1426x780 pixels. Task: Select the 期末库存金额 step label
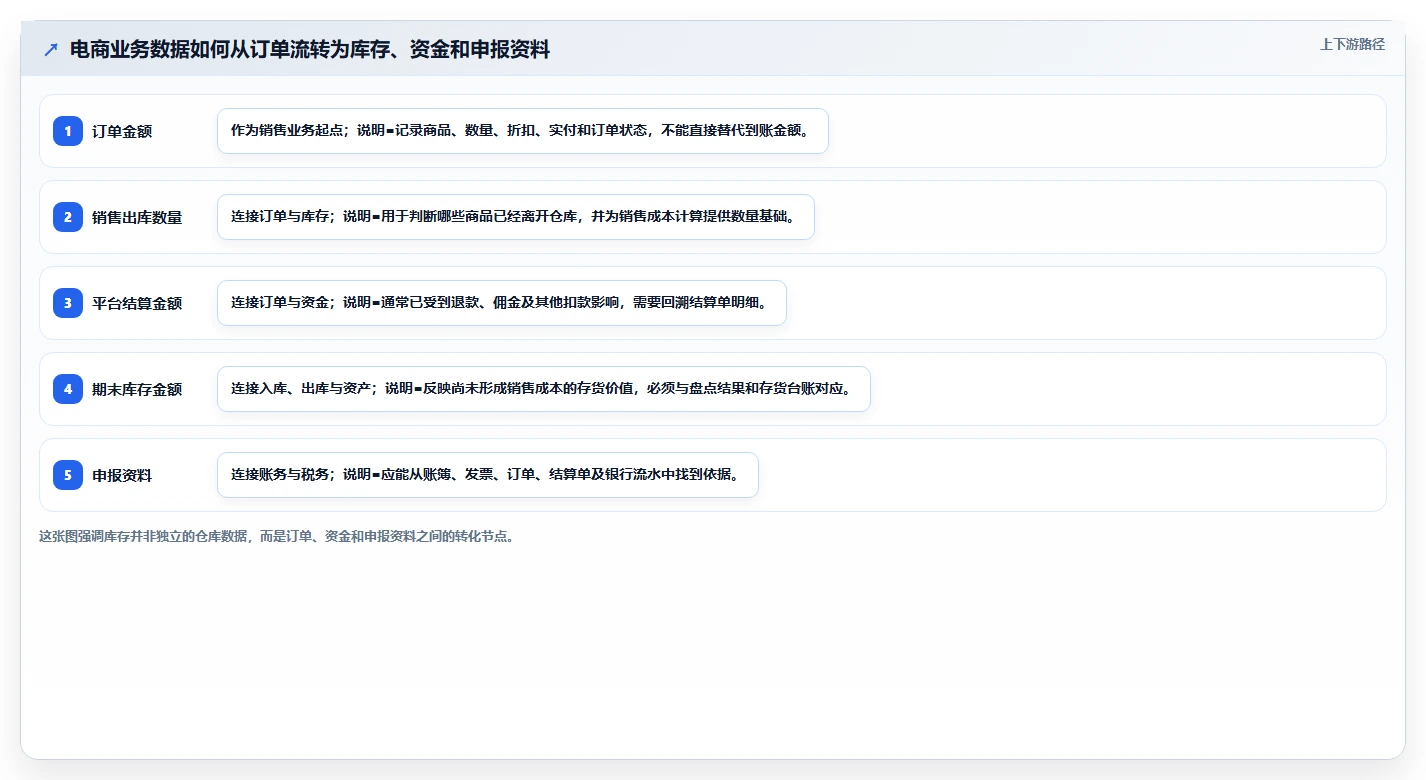[137, 389]
